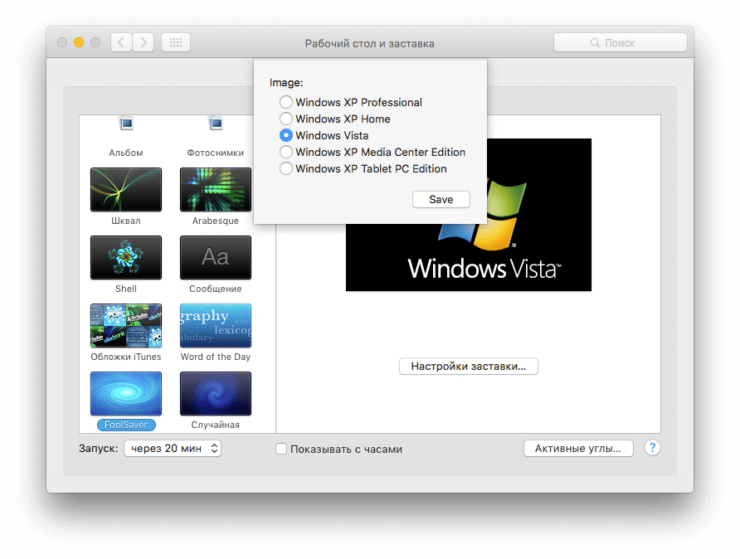The width and height of the screenshot is (740, 559).
Task: Select Windows Vista radio button
Action: pos(286,136)
